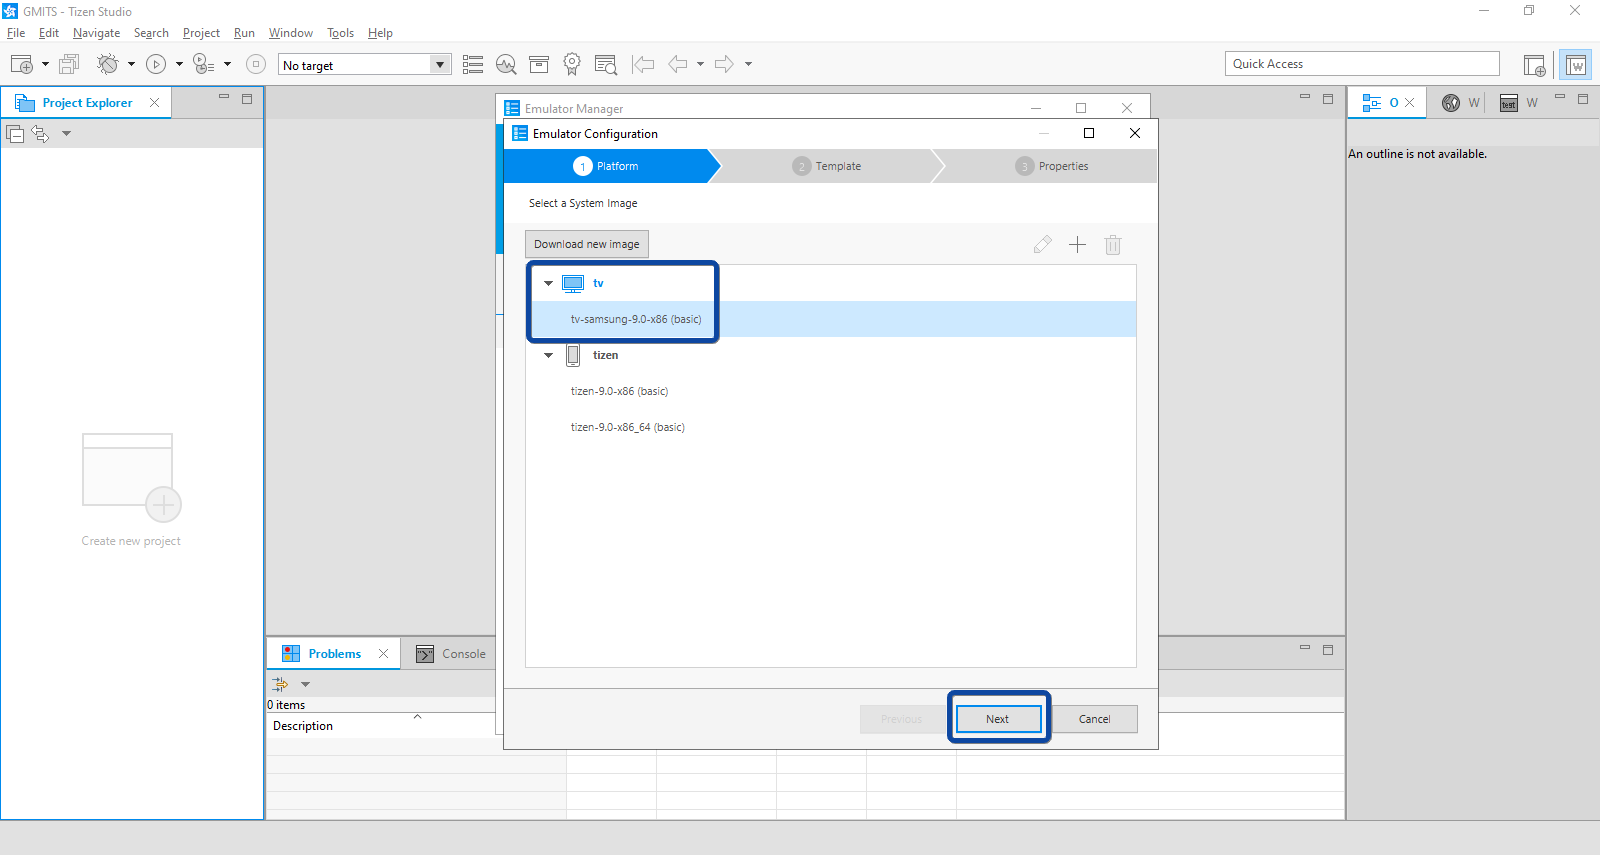Open the Profile dropdown arrow
This screenshot has width=1600, height=855.
click(227, 64)
